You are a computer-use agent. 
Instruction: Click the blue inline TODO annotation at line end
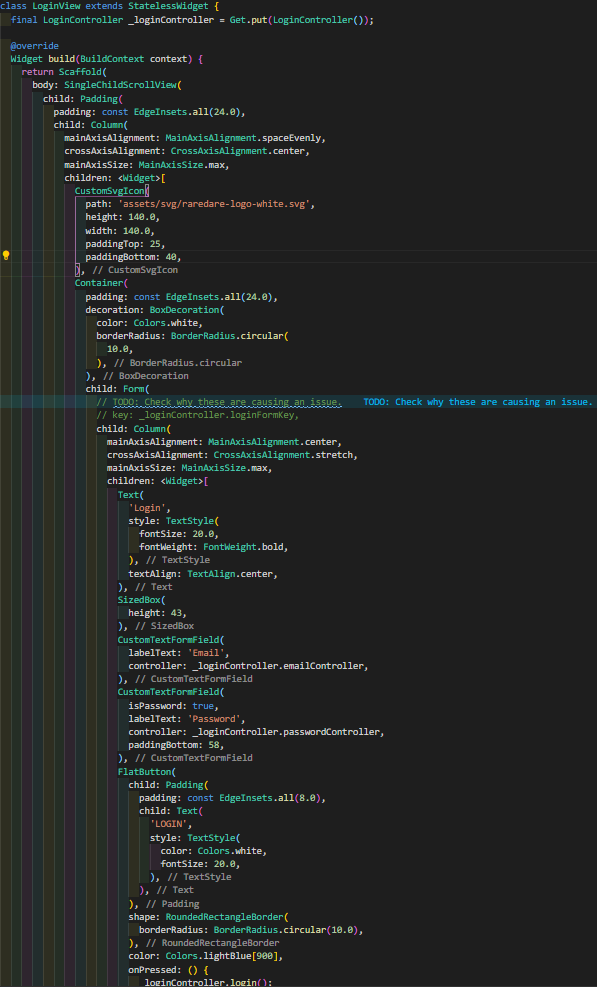coord(479,402)
